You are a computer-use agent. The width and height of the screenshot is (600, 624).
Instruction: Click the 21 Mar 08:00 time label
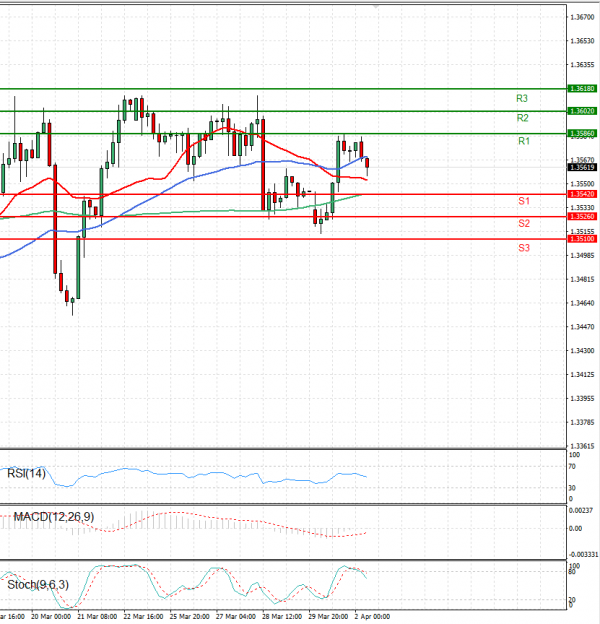coord(97,616)
